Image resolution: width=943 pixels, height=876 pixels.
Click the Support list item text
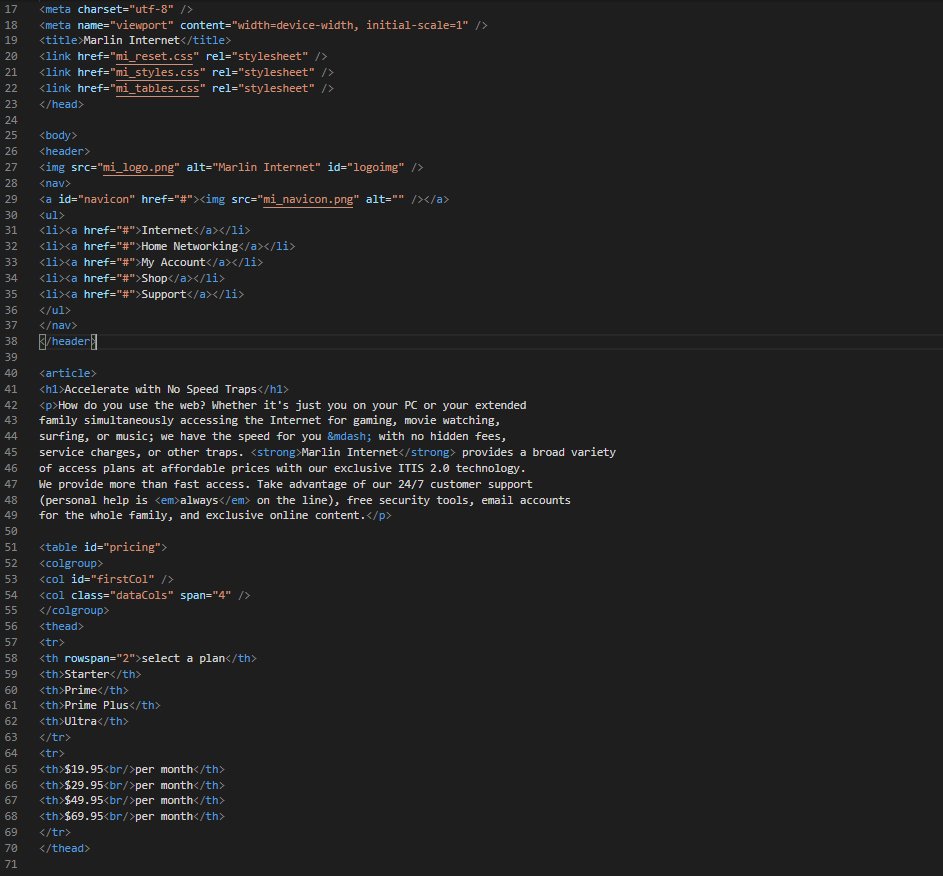click(164, 294)
